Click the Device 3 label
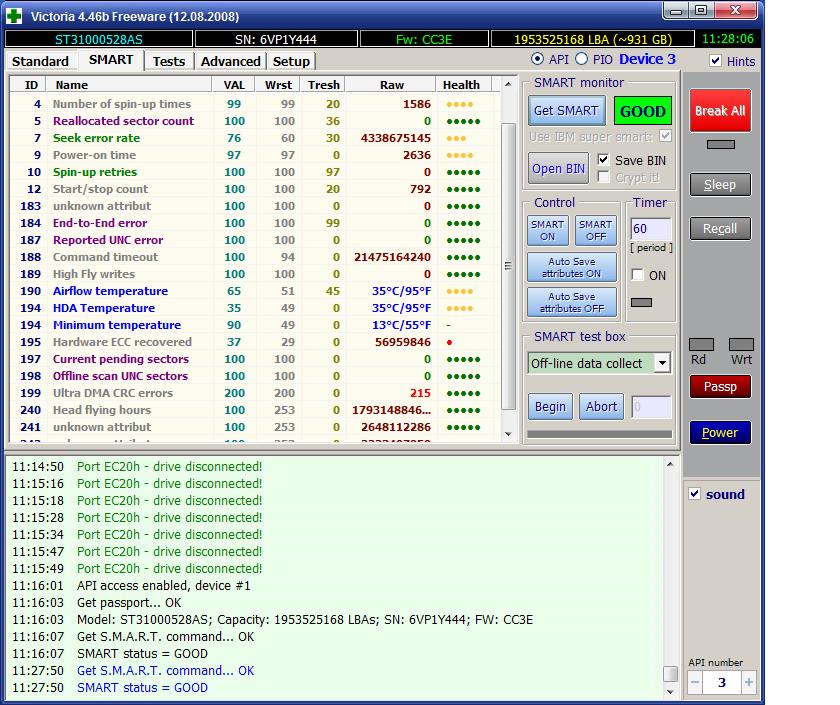 pos(647,59)
